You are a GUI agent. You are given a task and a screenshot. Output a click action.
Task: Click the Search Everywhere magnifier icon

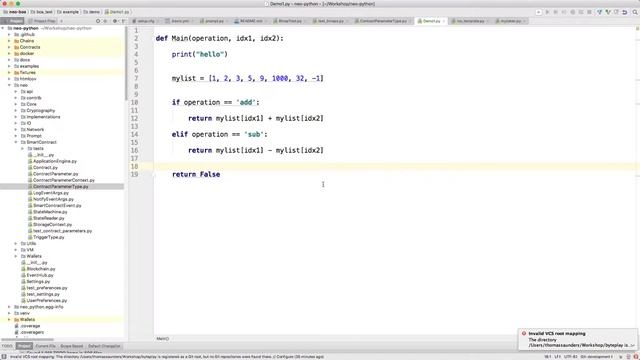point(635,12)
